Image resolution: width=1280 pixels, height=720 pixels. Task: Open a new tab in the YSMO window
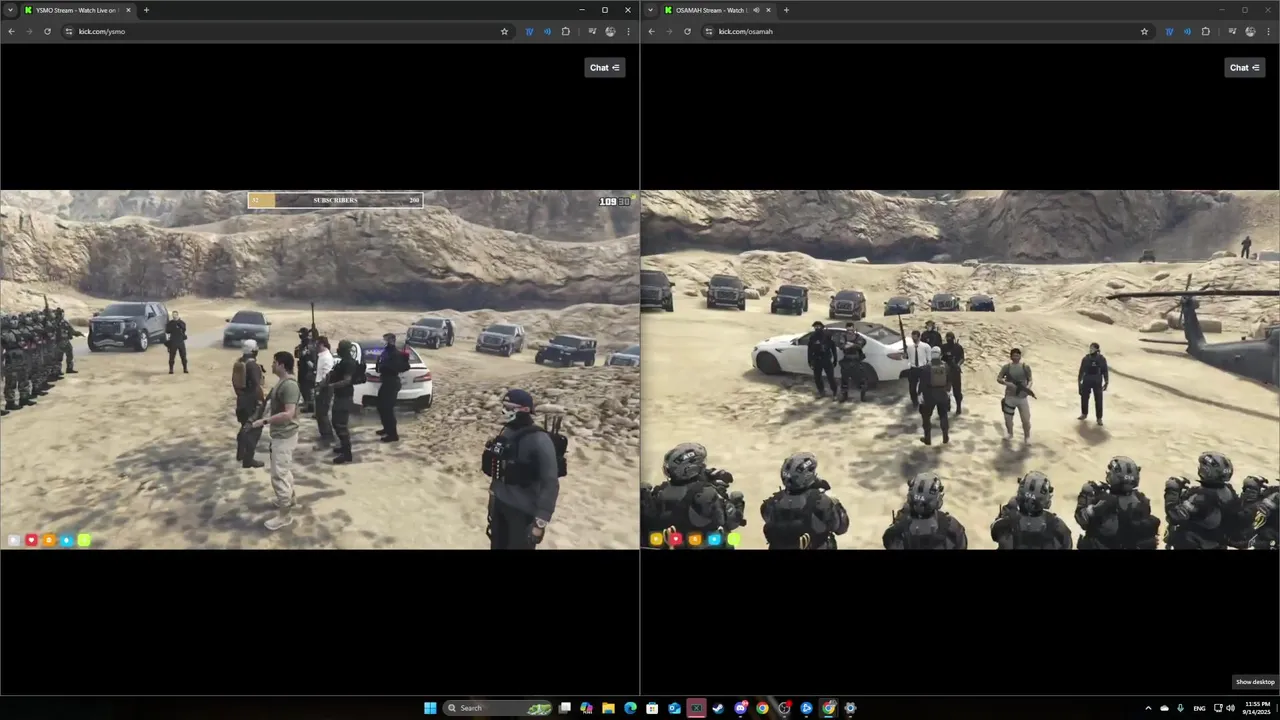[146, 10]
